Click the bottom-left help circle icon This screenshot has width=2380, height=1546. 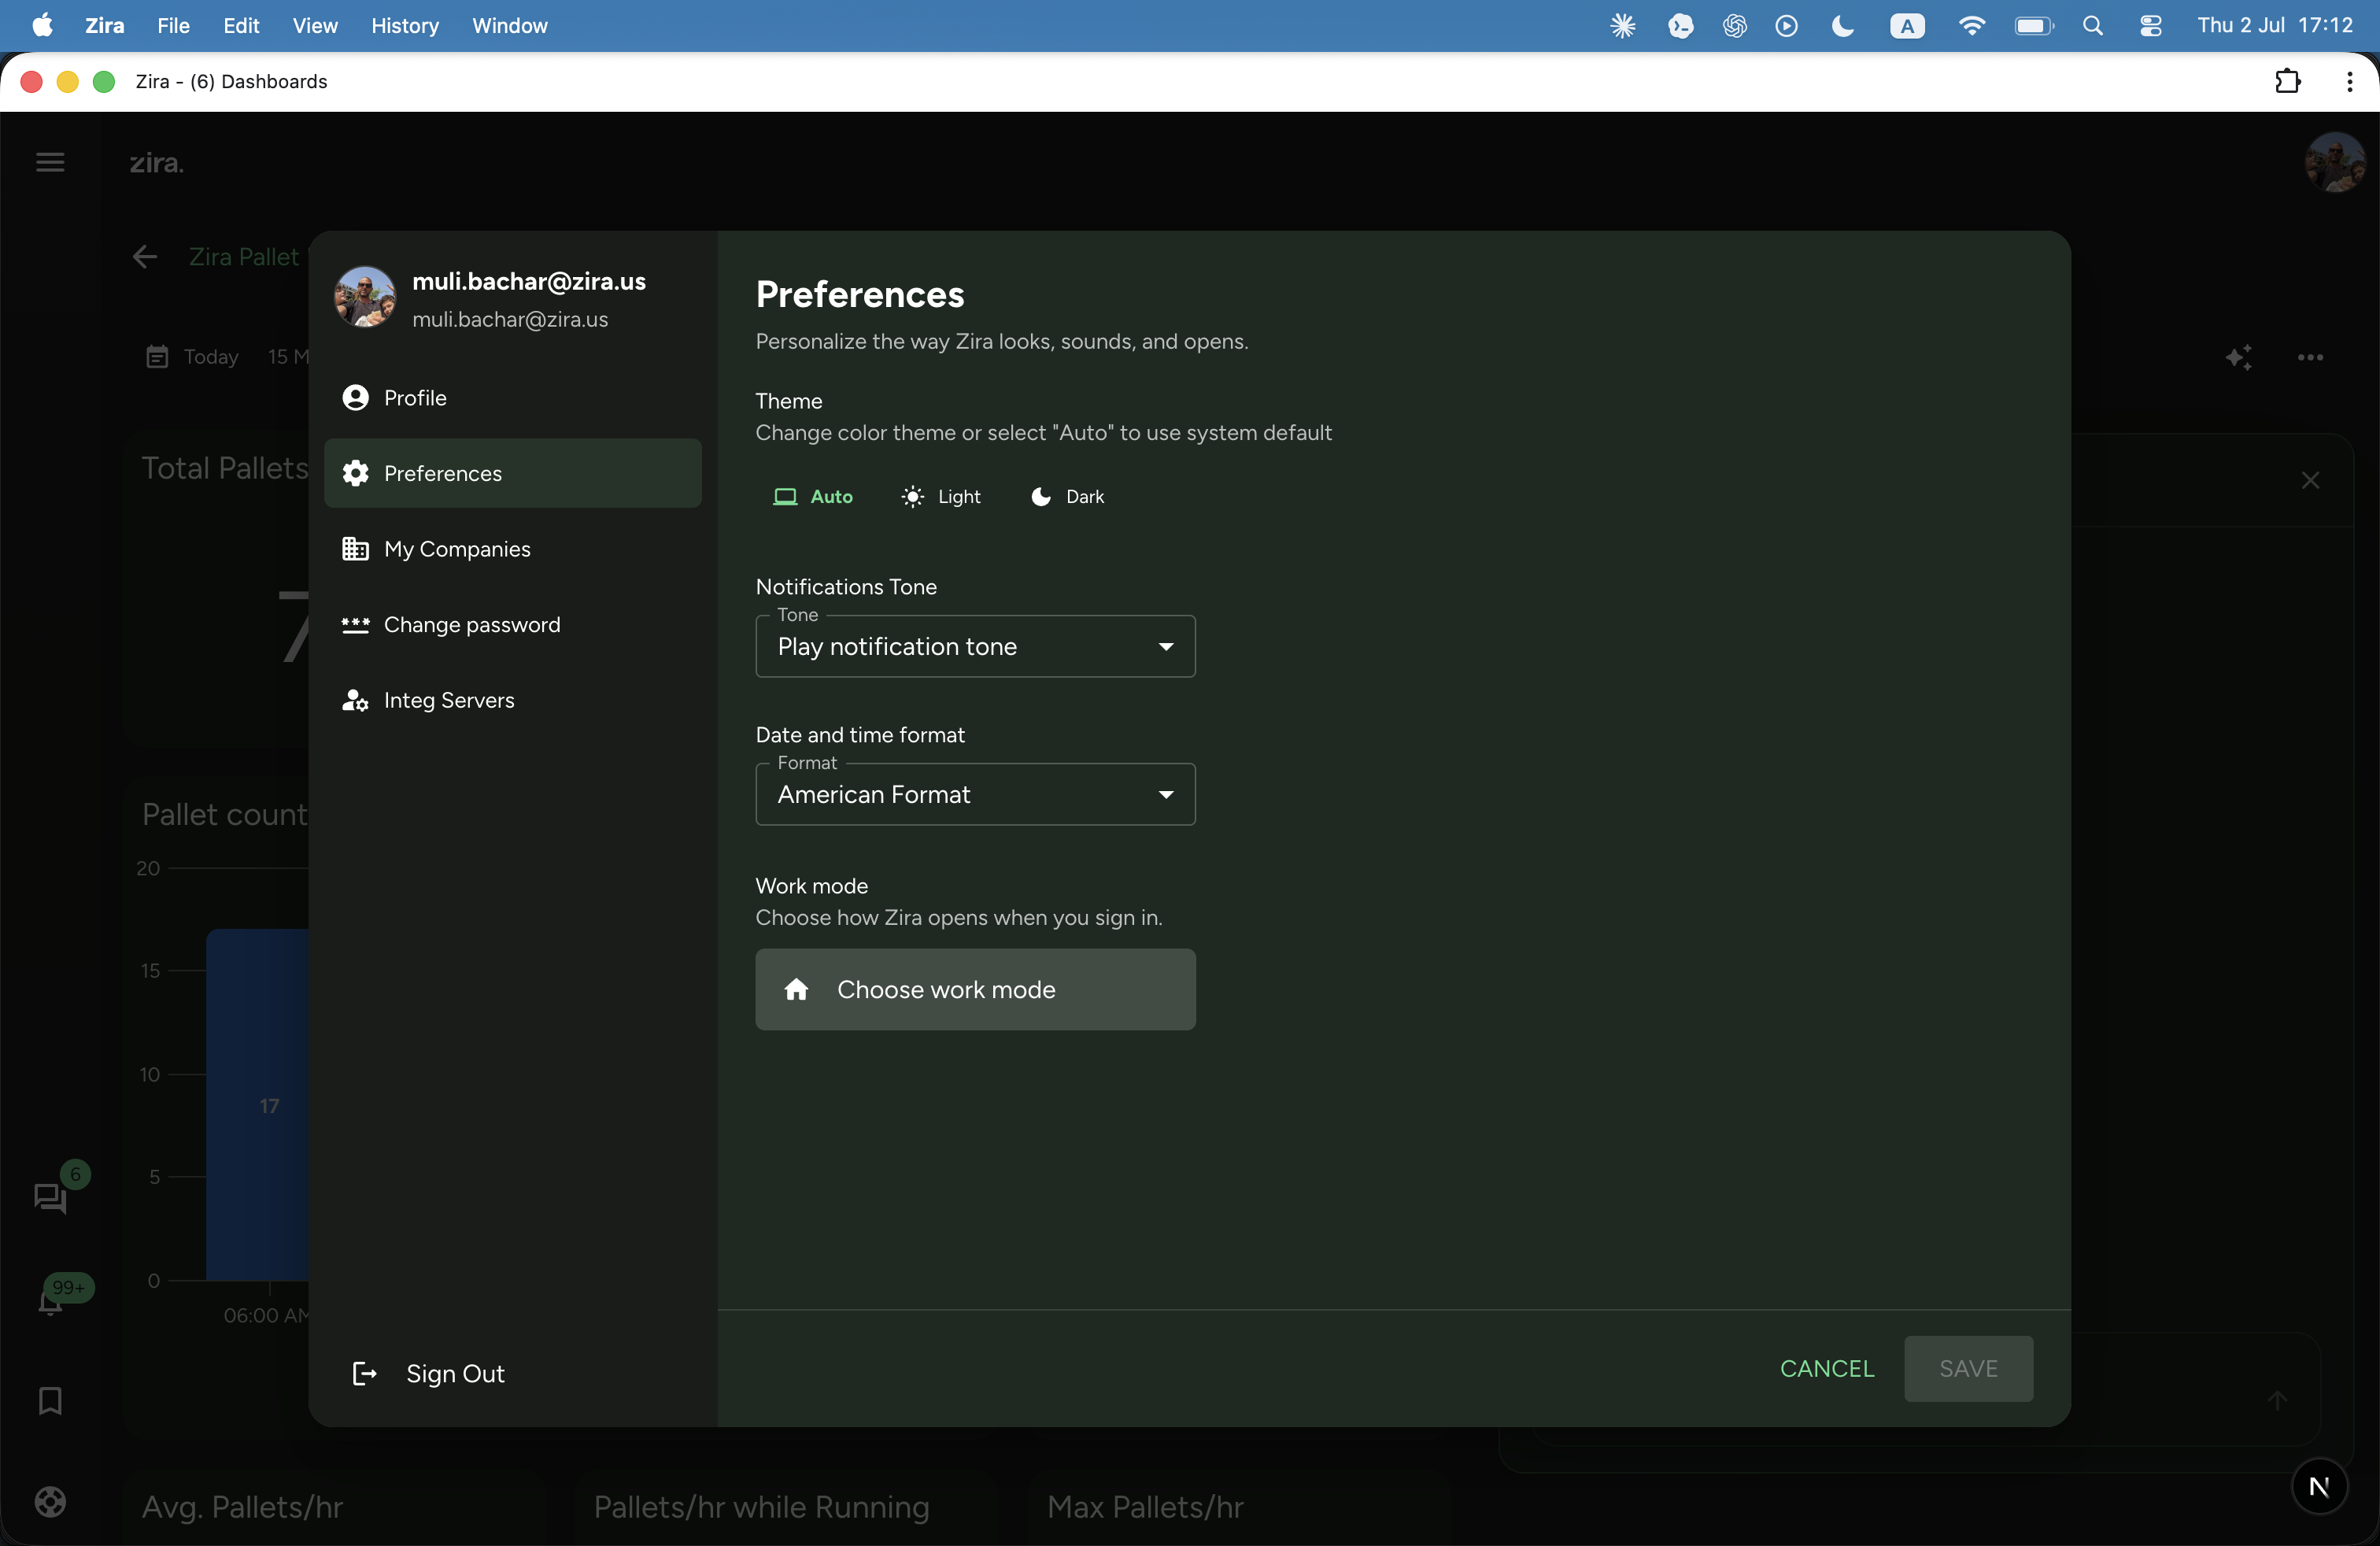(x=50, y=1501)
